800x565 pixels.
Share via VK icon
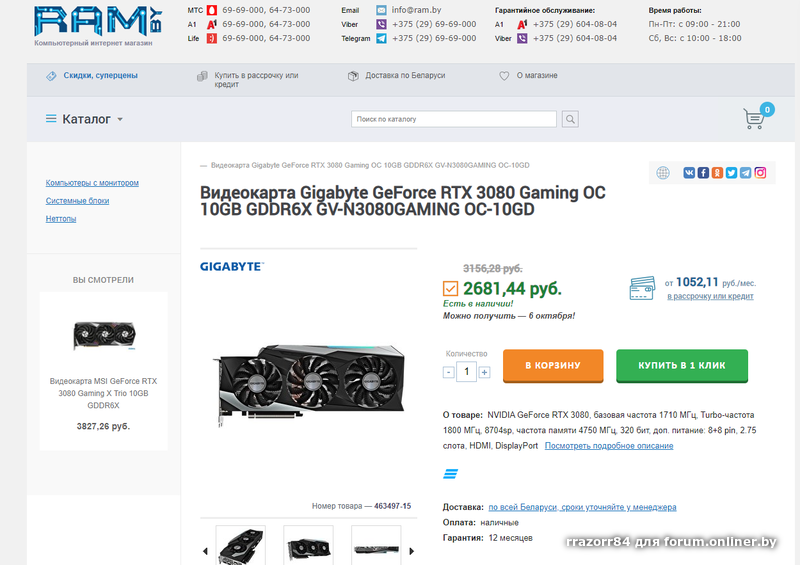pyautogui.click(x=689, y=173)
